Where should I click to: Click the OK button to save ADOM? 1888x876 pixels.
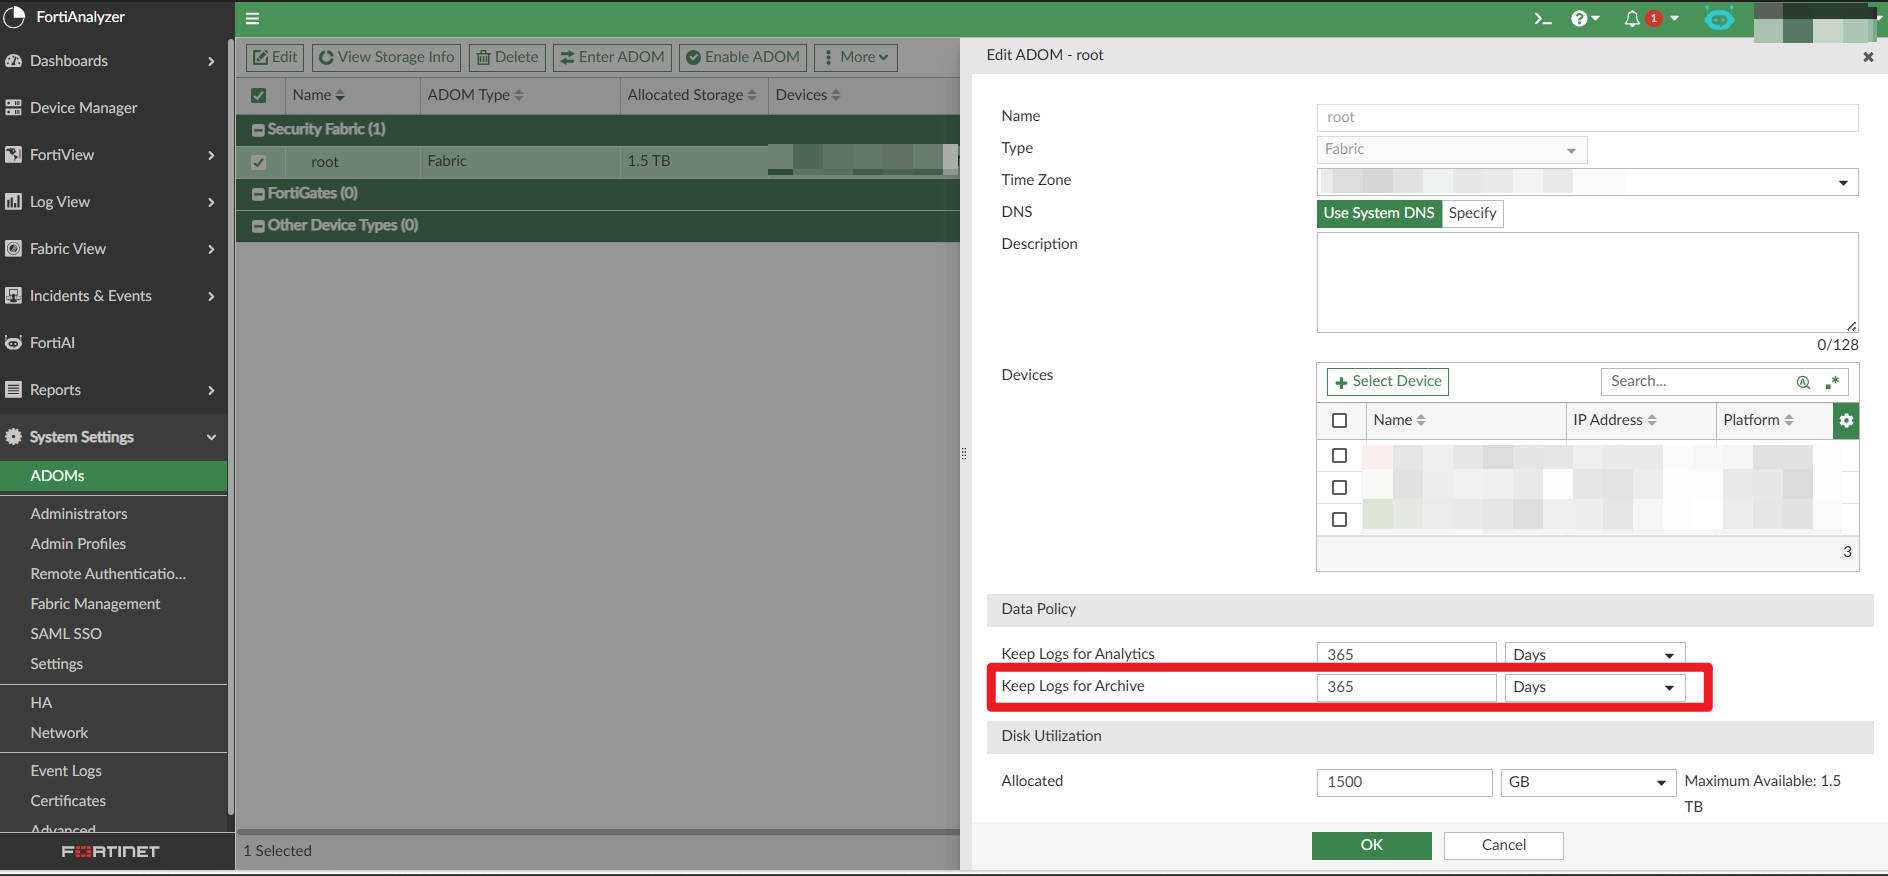pyautogui.click(x=1371, y=845)
